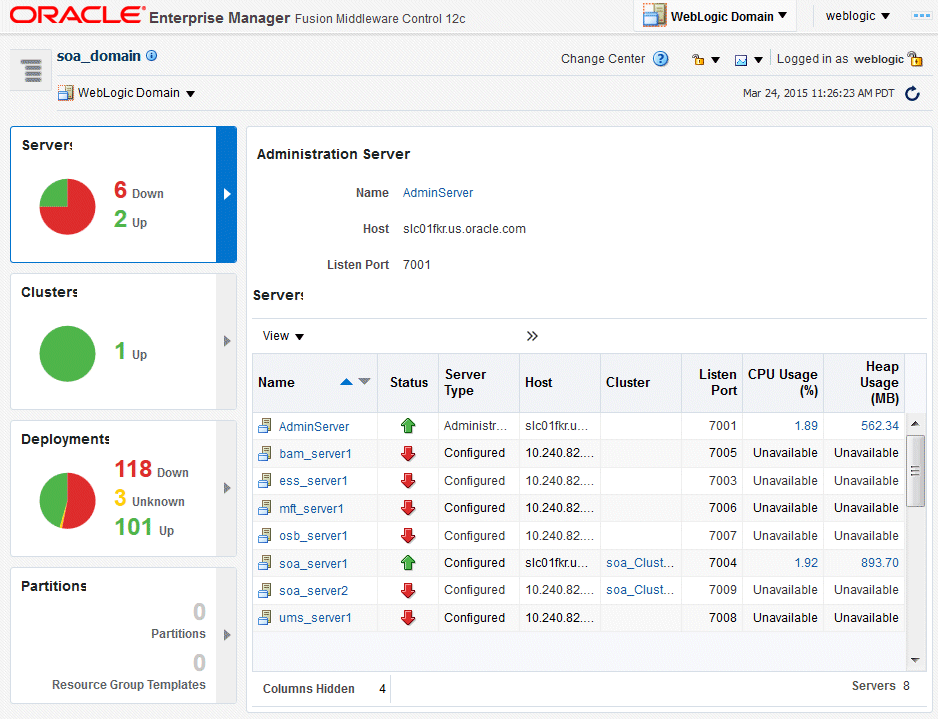The width and height of the screenshot is (938, 719).
Task: Click the refresh page icon
Action: pos(912,93)
